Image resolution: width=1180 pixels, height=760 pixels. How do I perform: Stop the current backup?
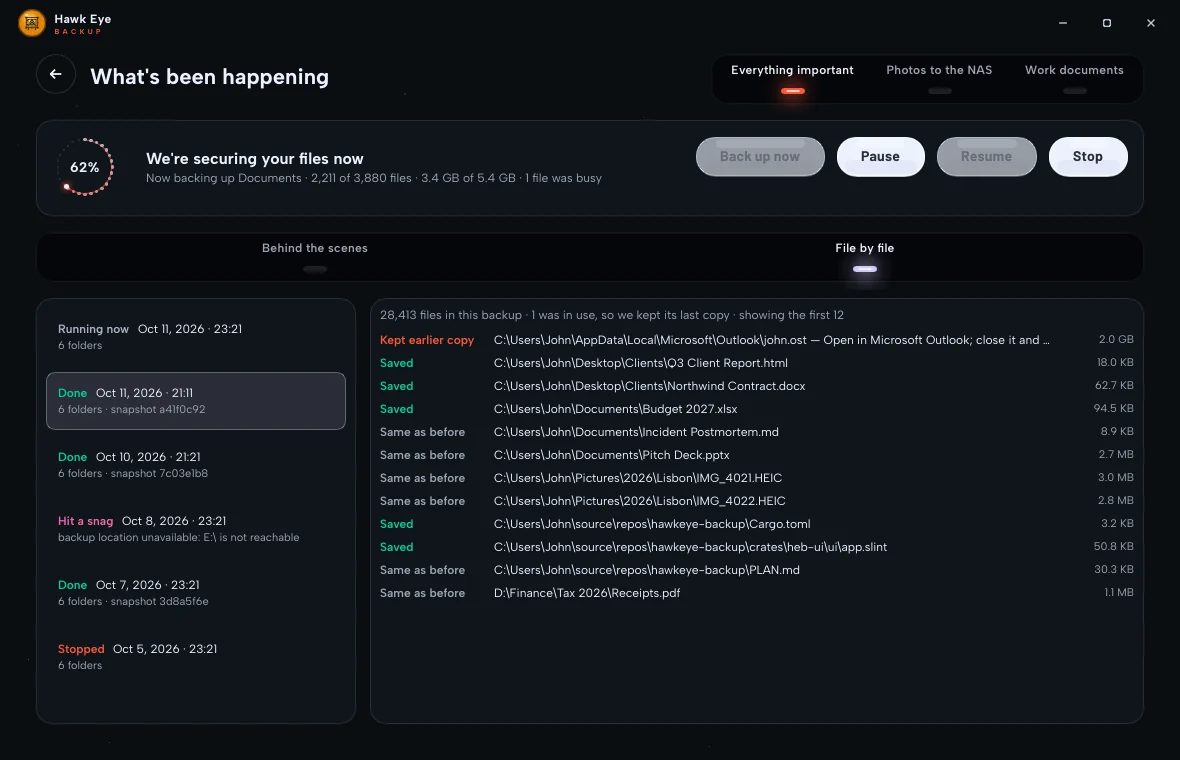1087,157
